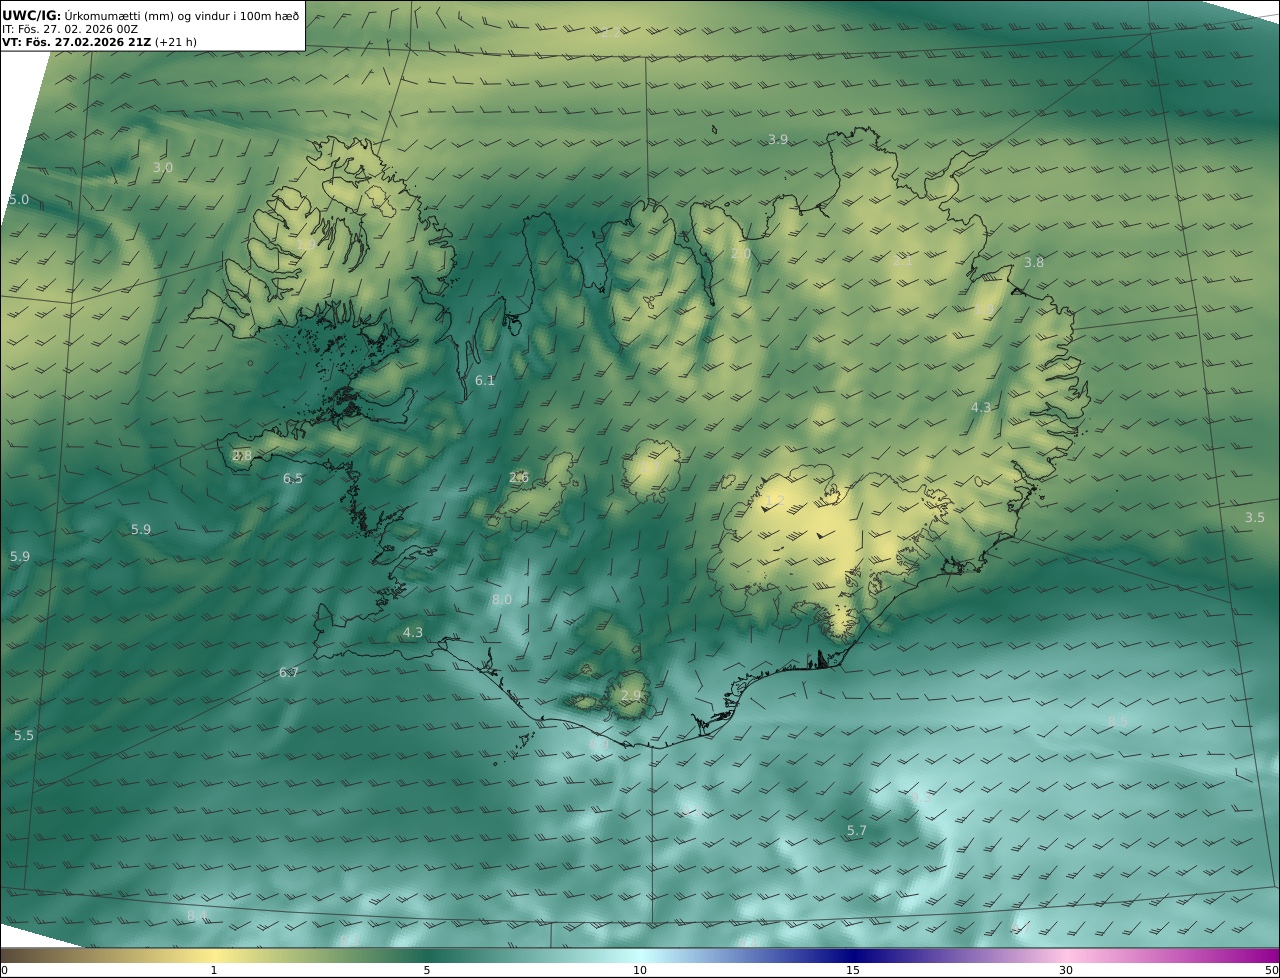The height and width of the screenshot is (978, 1280).
Task: Select the 2.6 value label
Action: [x=519, y=477]
